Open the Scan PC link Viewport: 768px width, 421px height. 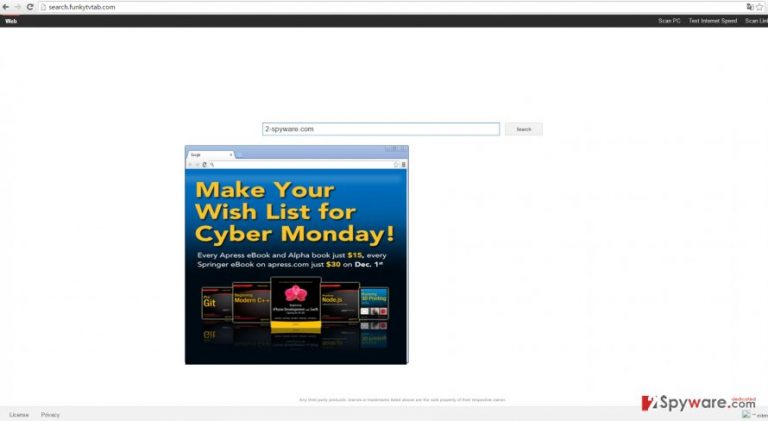669,21
